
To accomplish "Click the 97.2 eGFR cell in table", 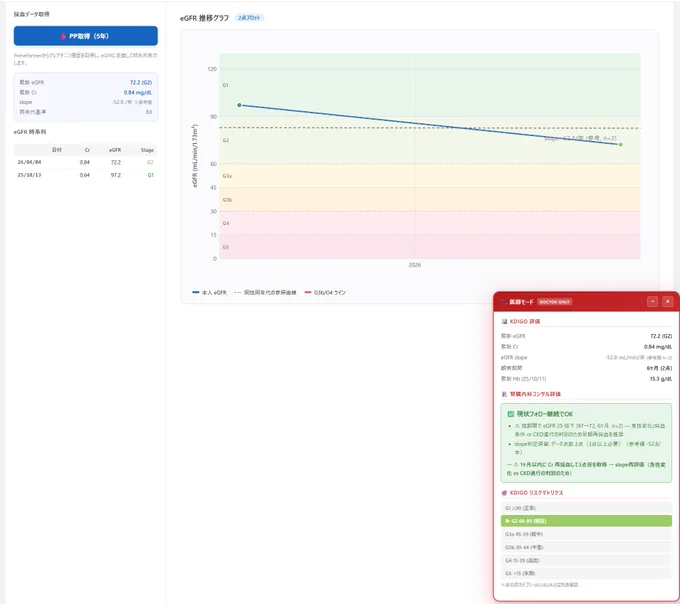I will pyautogui.click(x=116, y=175).
